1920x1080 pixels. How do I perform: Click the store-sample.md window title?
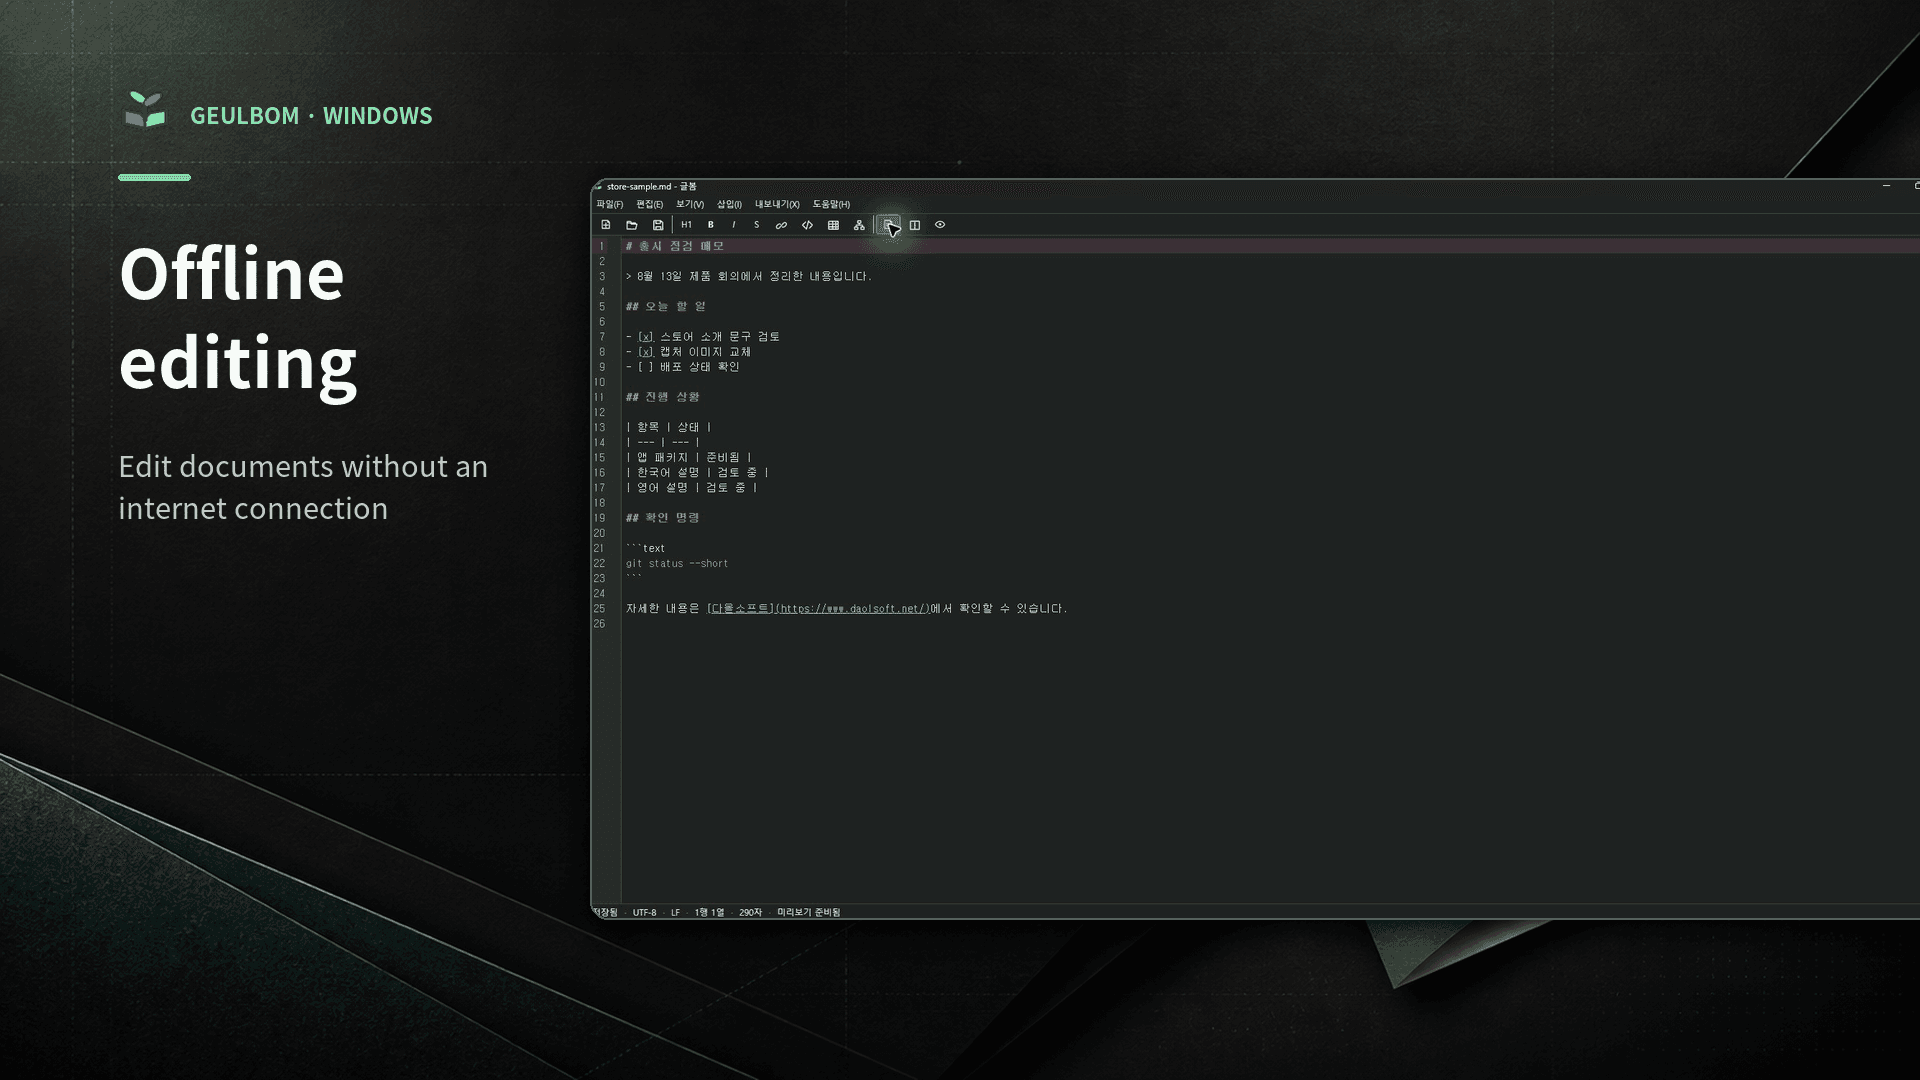point(651,186)
